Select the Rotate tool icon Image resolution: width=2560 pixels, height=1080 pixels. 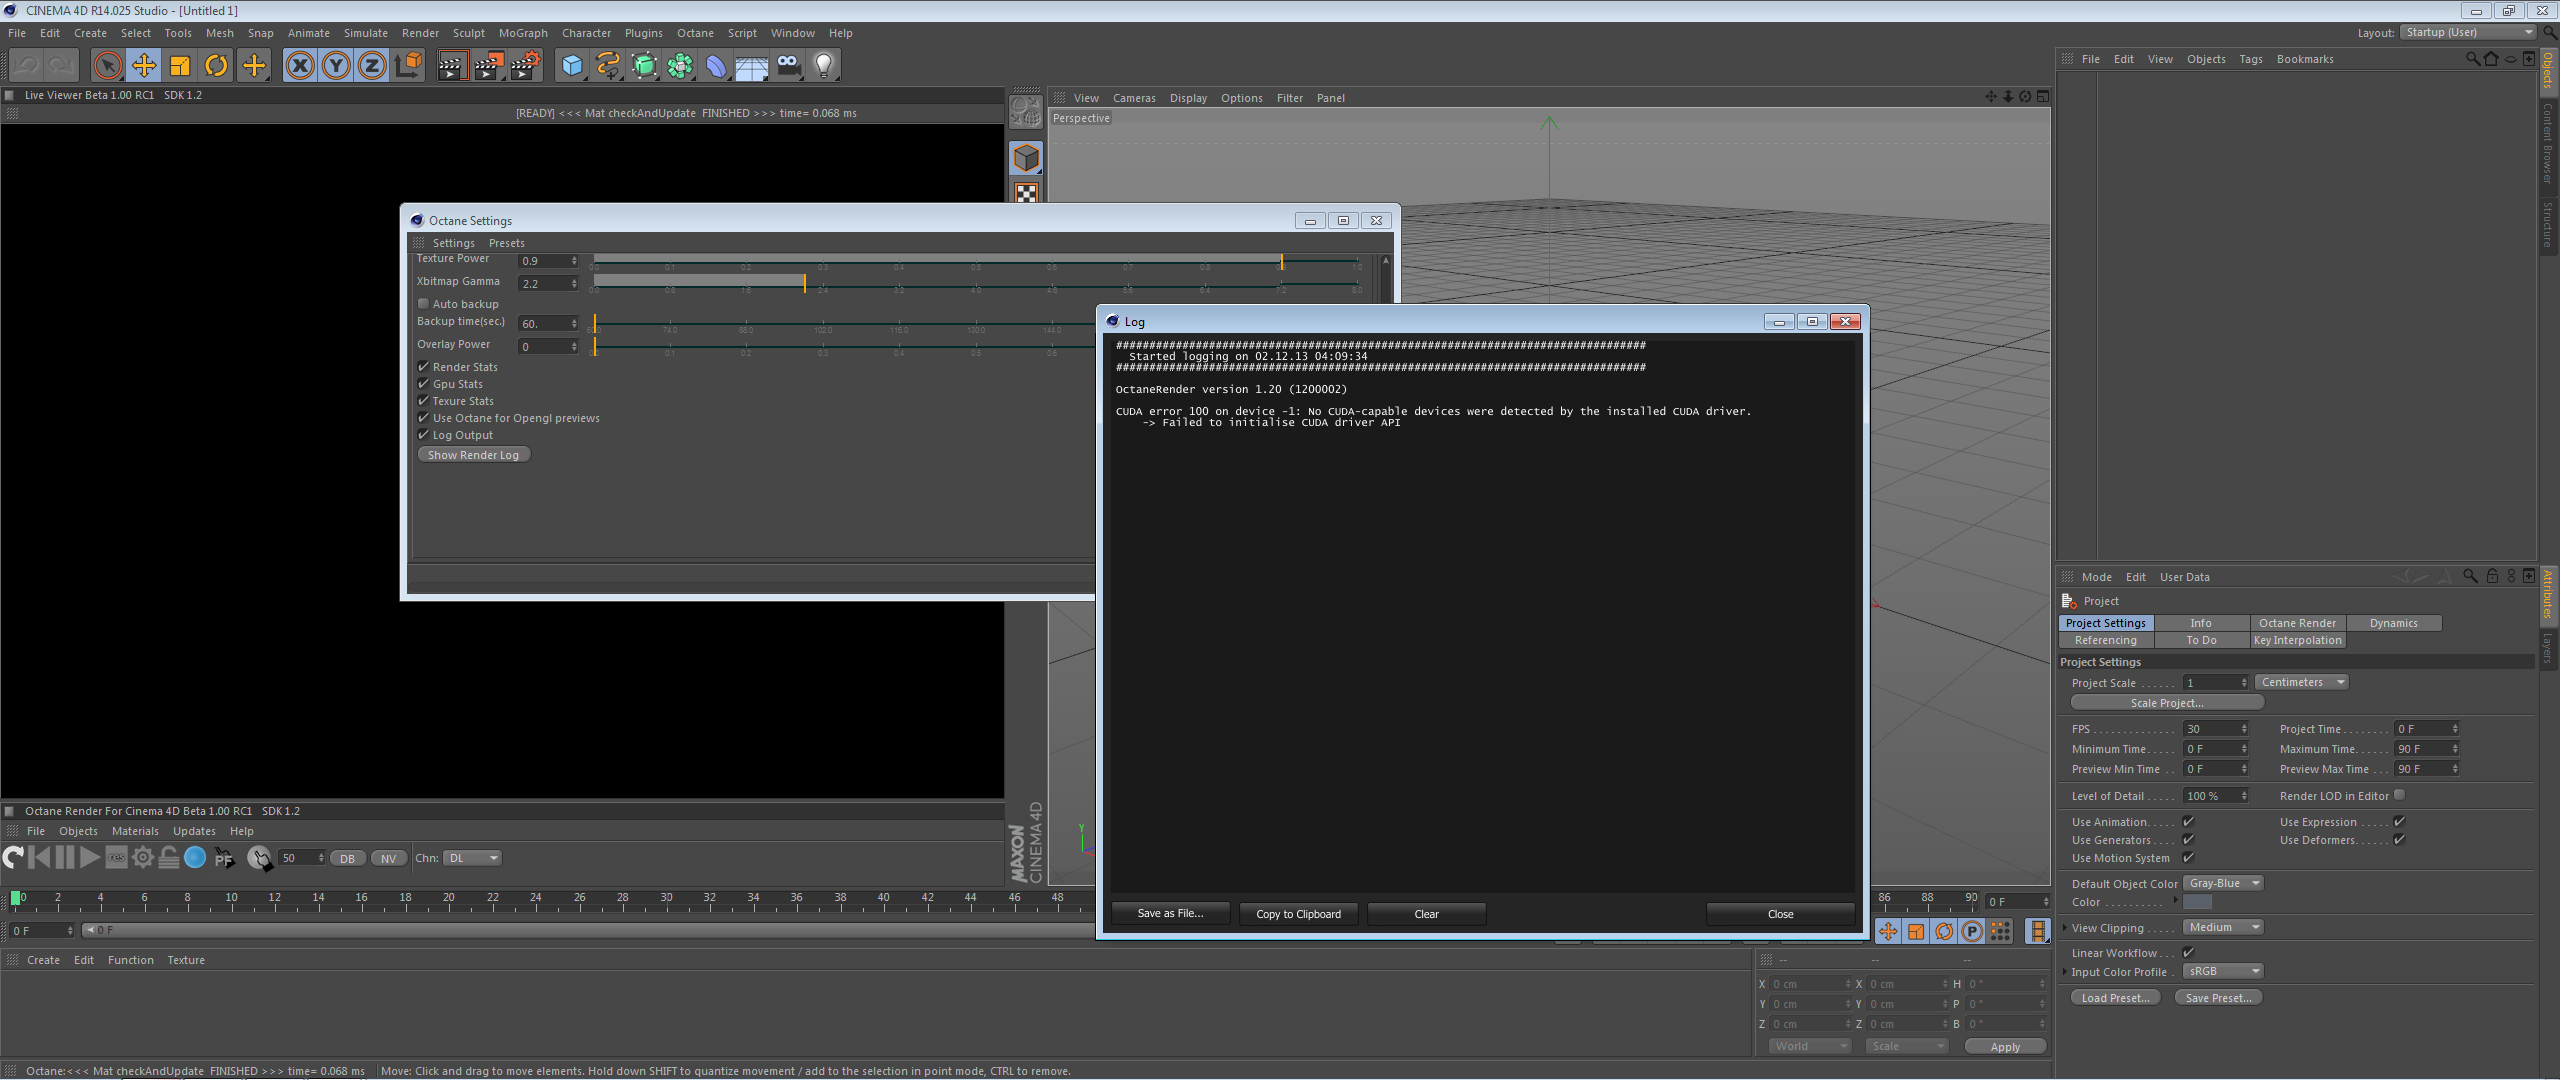point(216,66)
